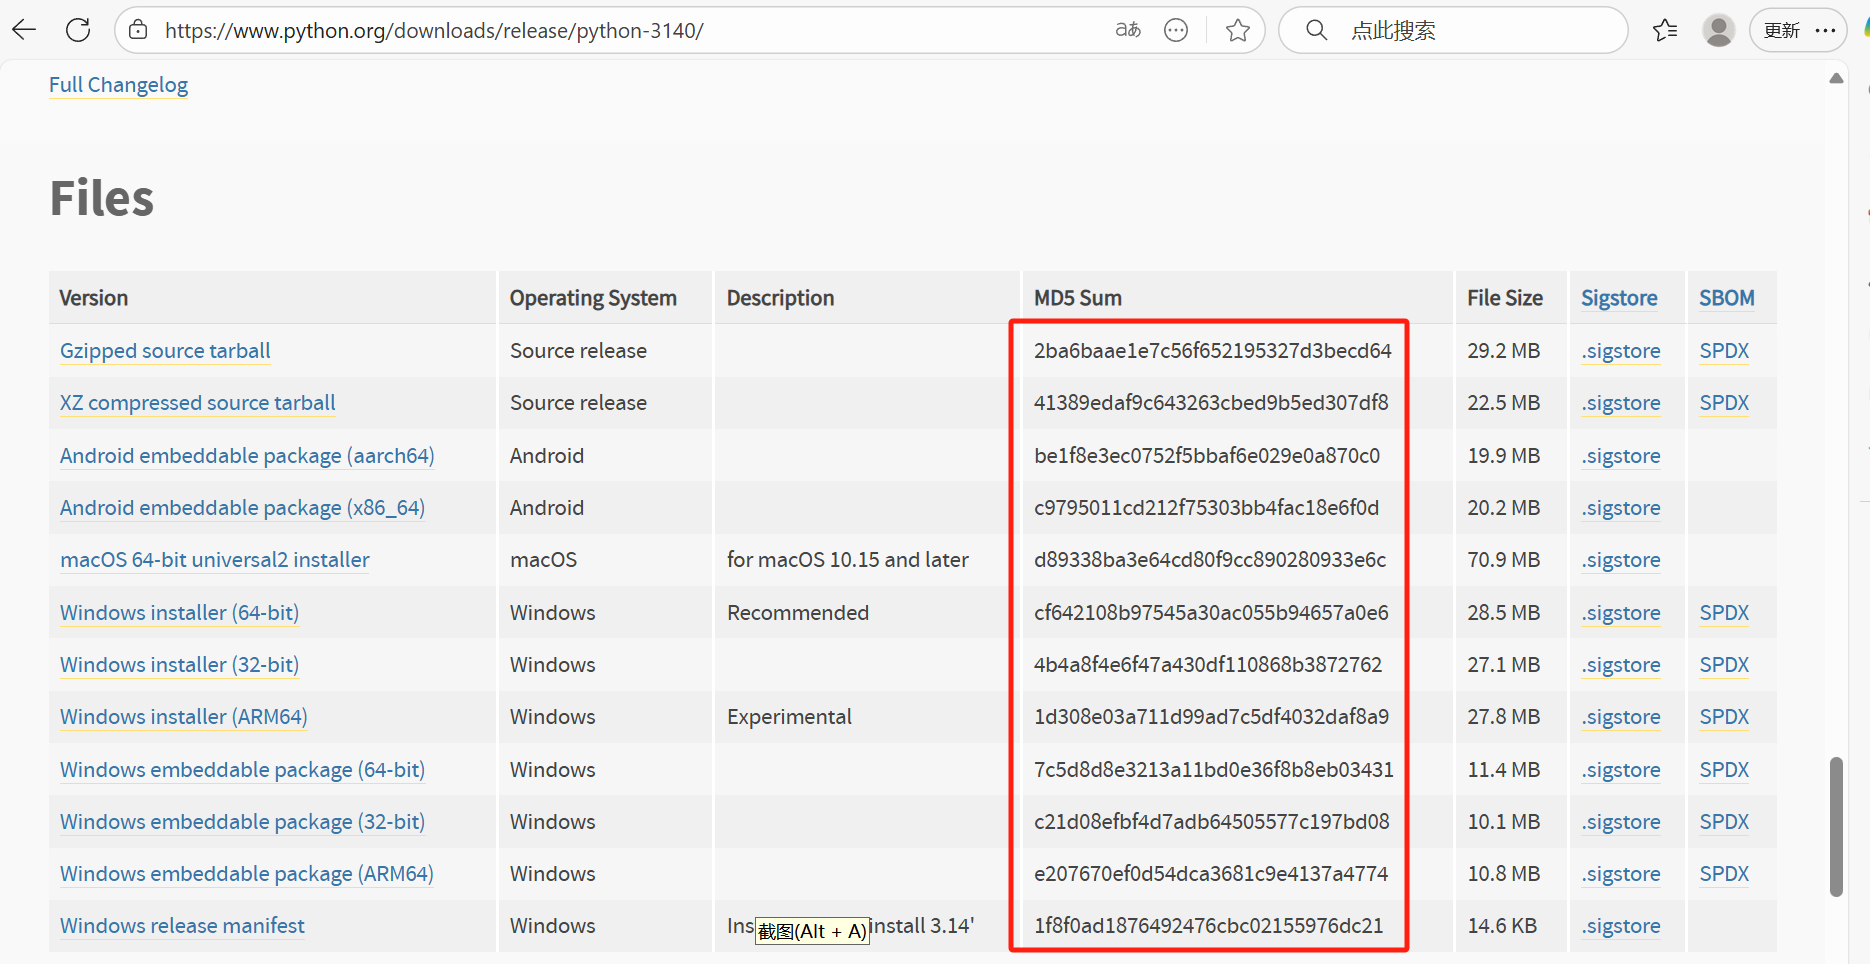The height and width of the screenshot is (964, 1870).
Task: Open .sigstore for Windows embeddable 64-bit row
Action: [1621, 770]
